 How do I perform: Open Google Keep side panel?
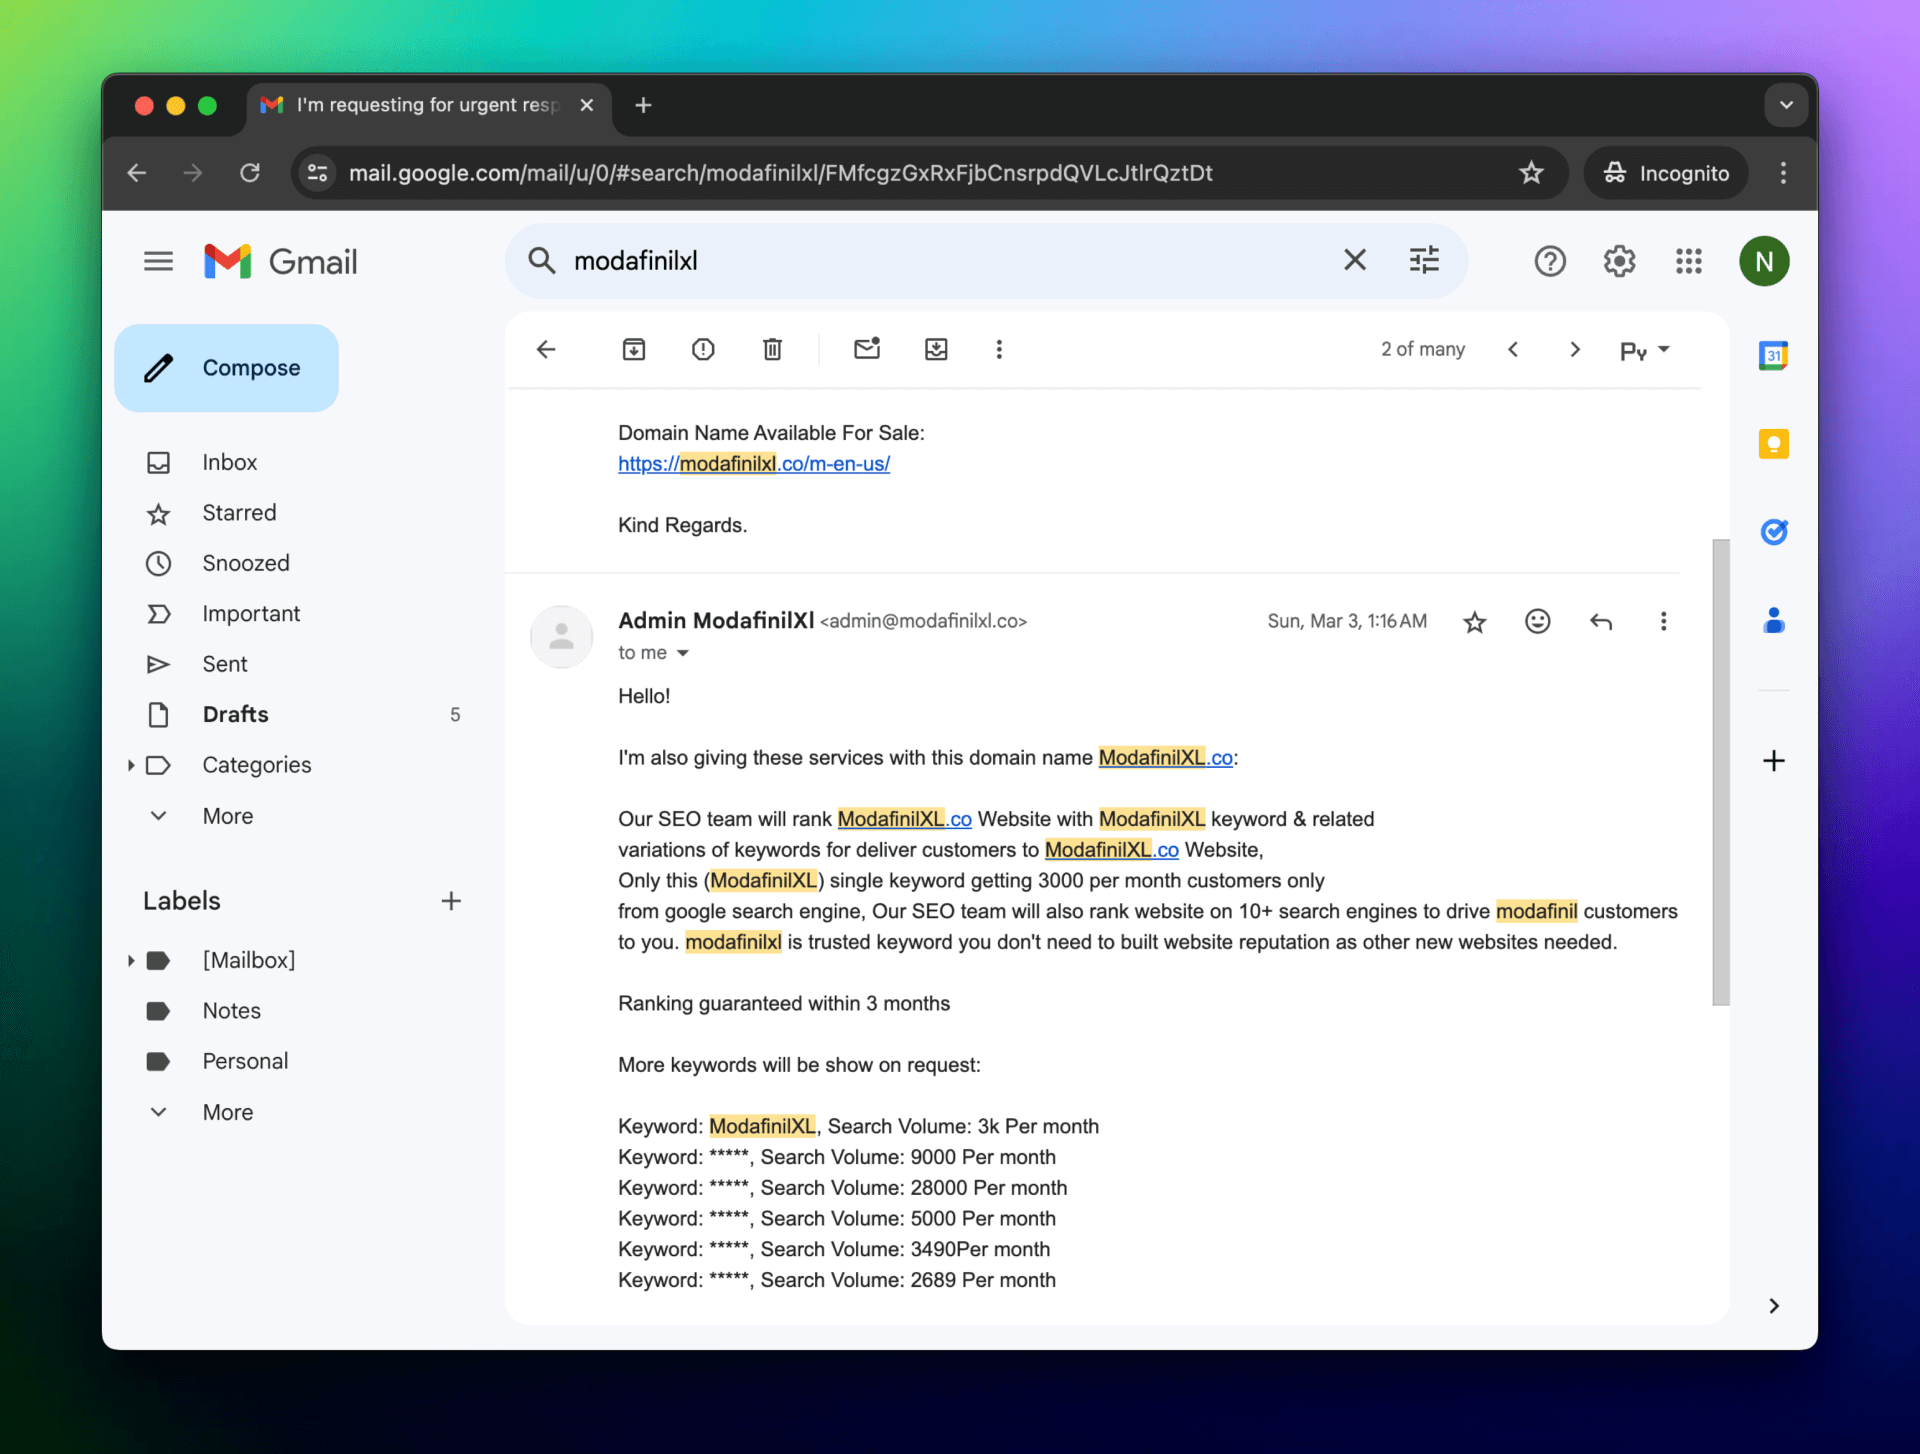[1773, 444]
